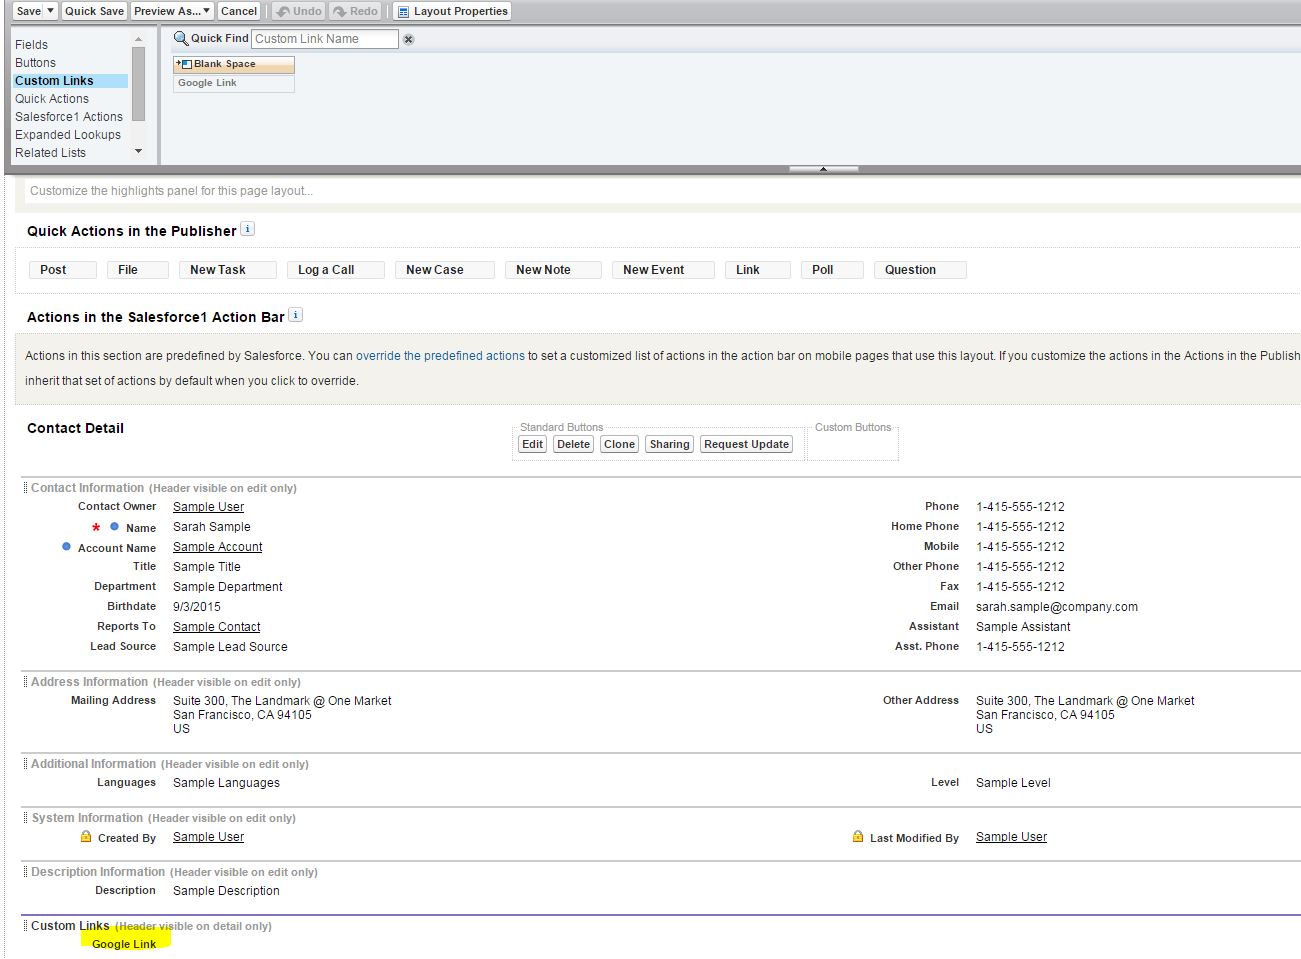The height and width of the screenshot is (959, 1301).
Task: Clear the Quick Find search box
Action: 408,39
